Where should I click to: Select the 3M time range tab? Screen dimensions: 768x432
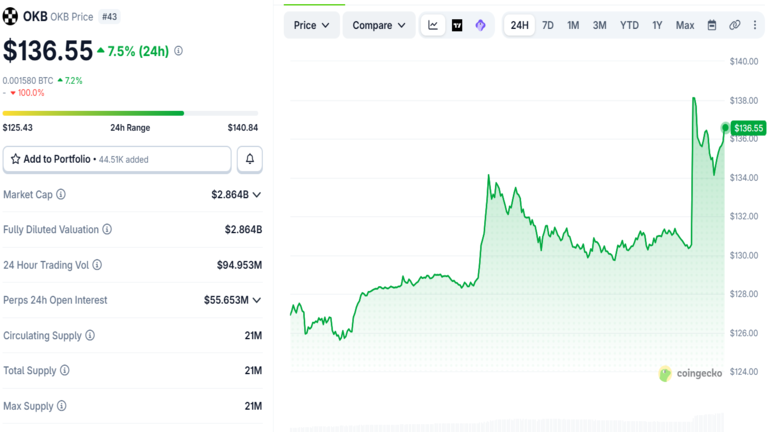600,25
